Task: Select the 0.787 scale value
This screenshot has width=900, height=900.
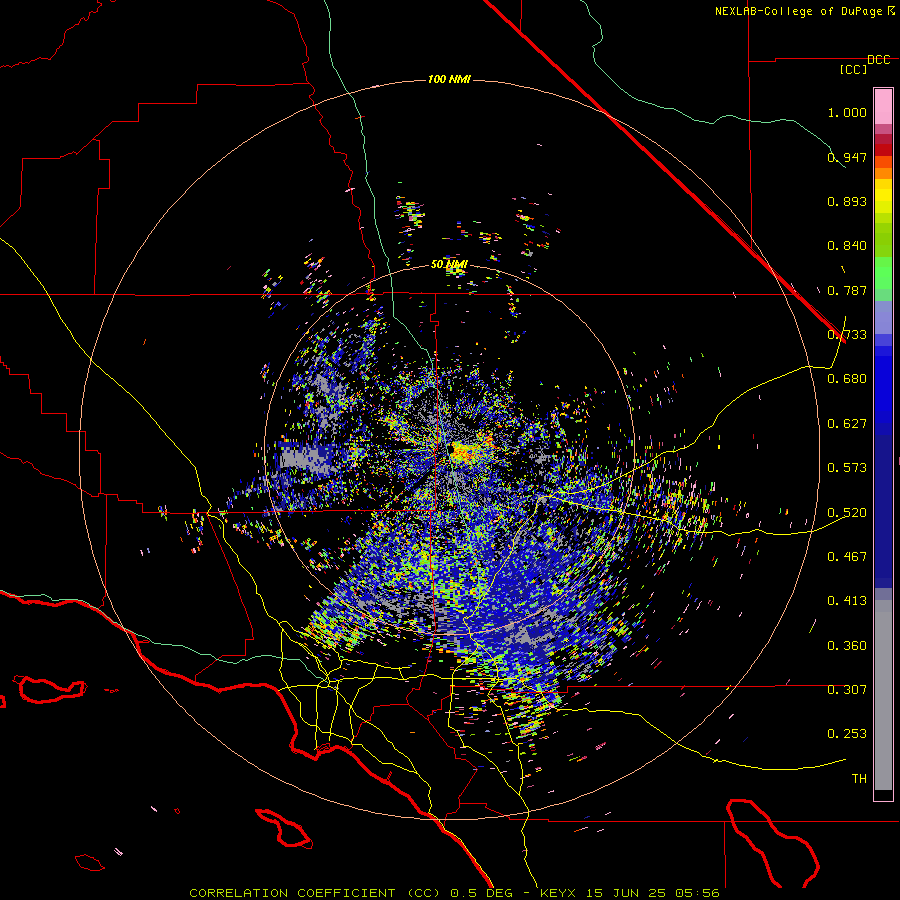Action: click(847, 290)
